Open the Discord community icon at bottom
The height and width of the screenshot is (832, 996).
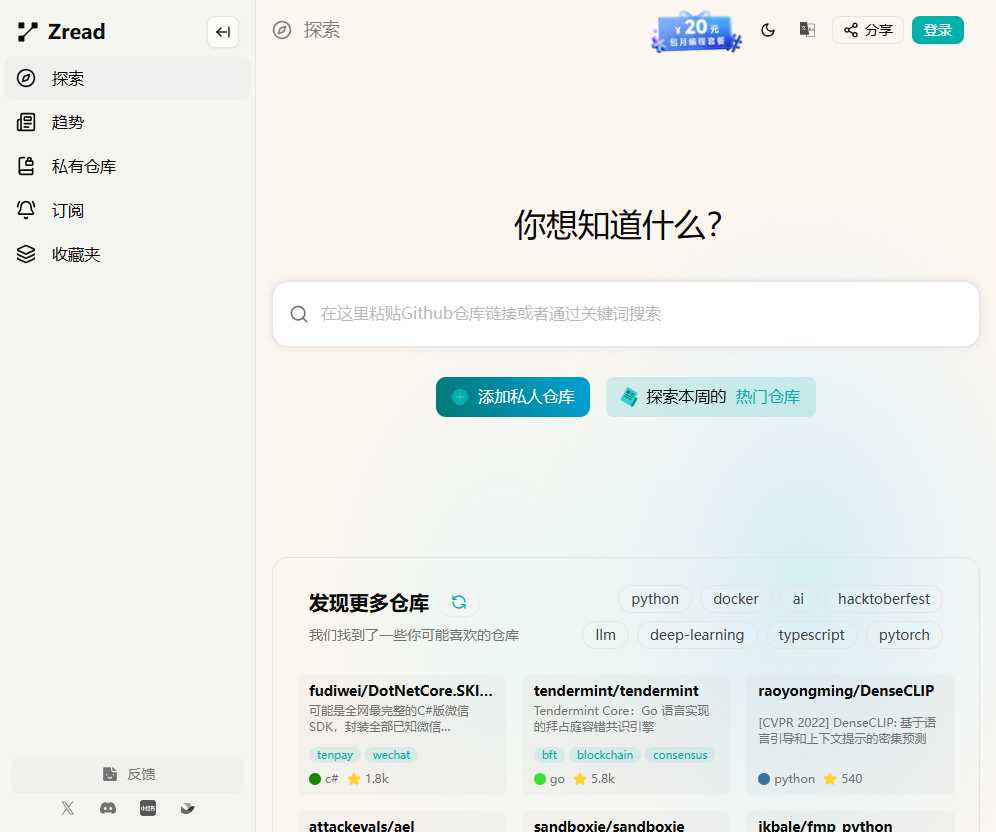[107, 808]
